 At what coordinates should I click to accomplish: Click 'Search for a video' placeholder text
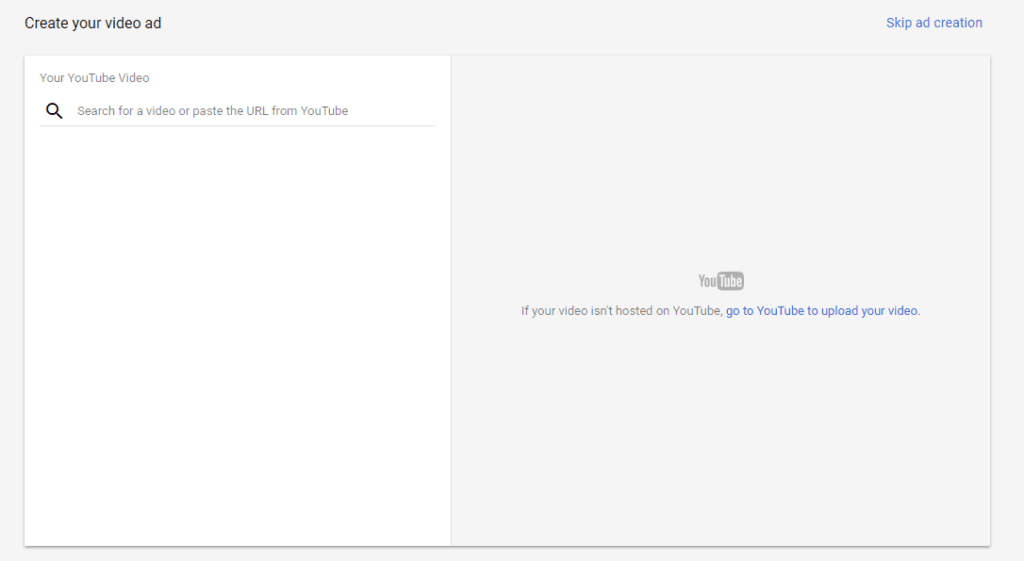click(125, 111)
